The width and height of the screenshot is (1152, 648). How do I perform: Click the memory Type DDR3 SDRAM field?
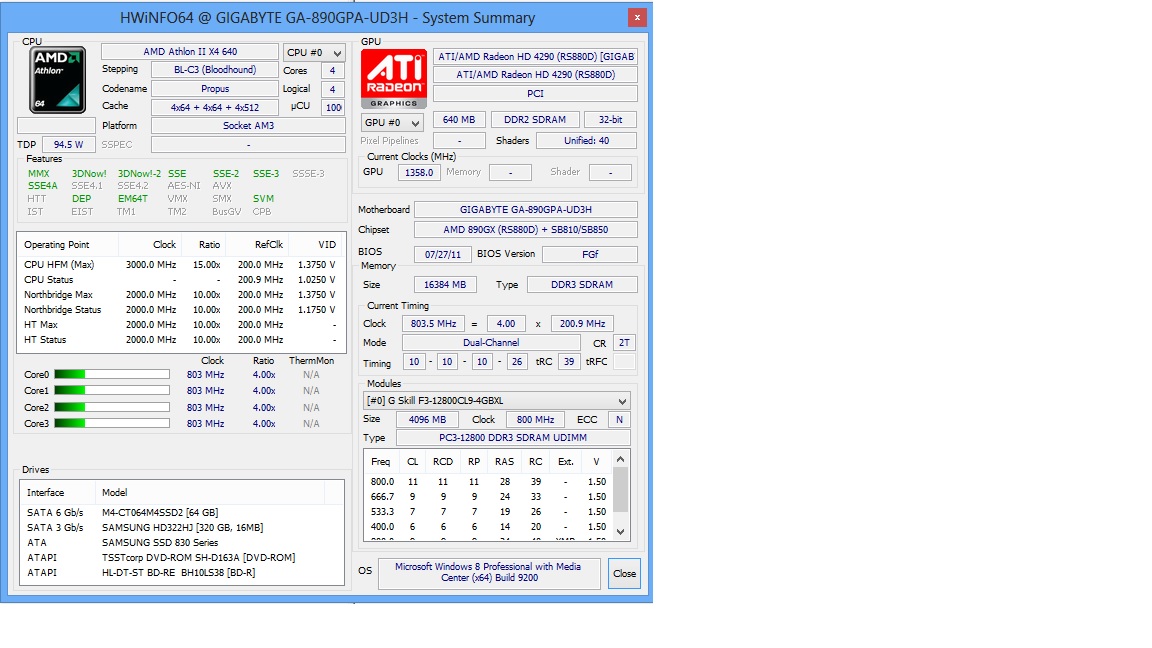582,284
